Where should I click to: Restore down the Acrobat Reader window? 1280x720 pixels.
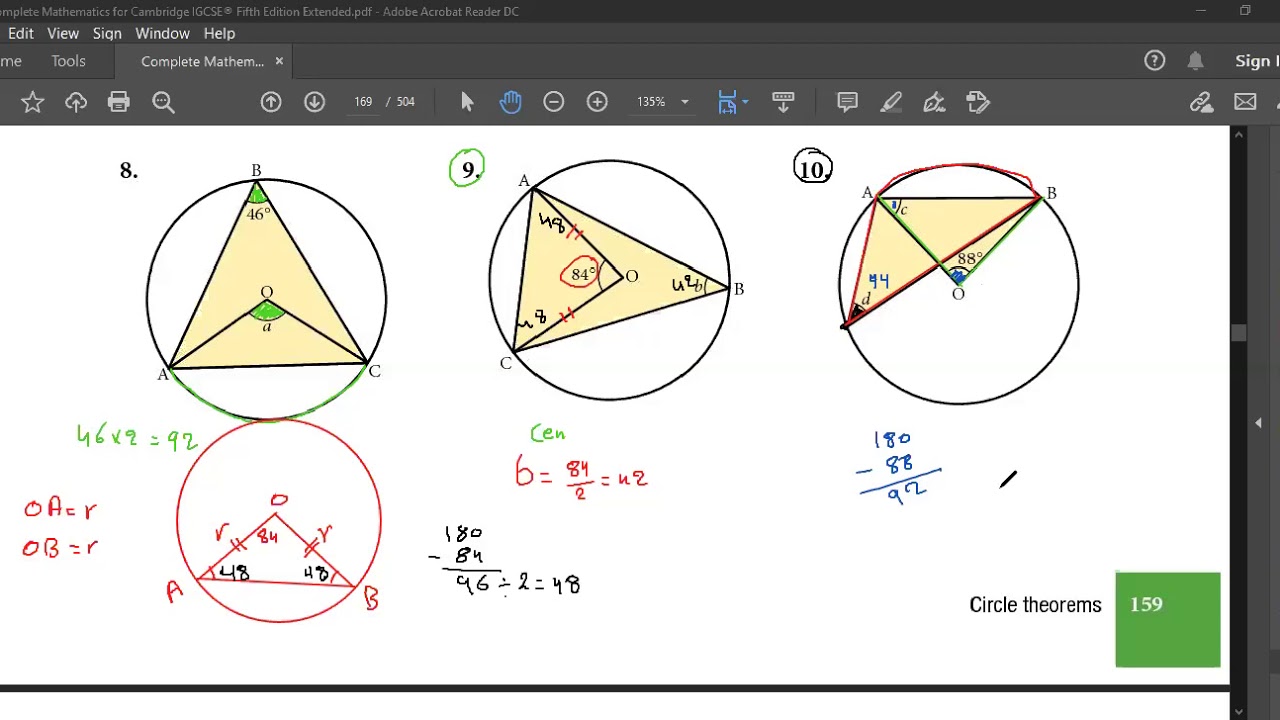tap(1245, 11)
